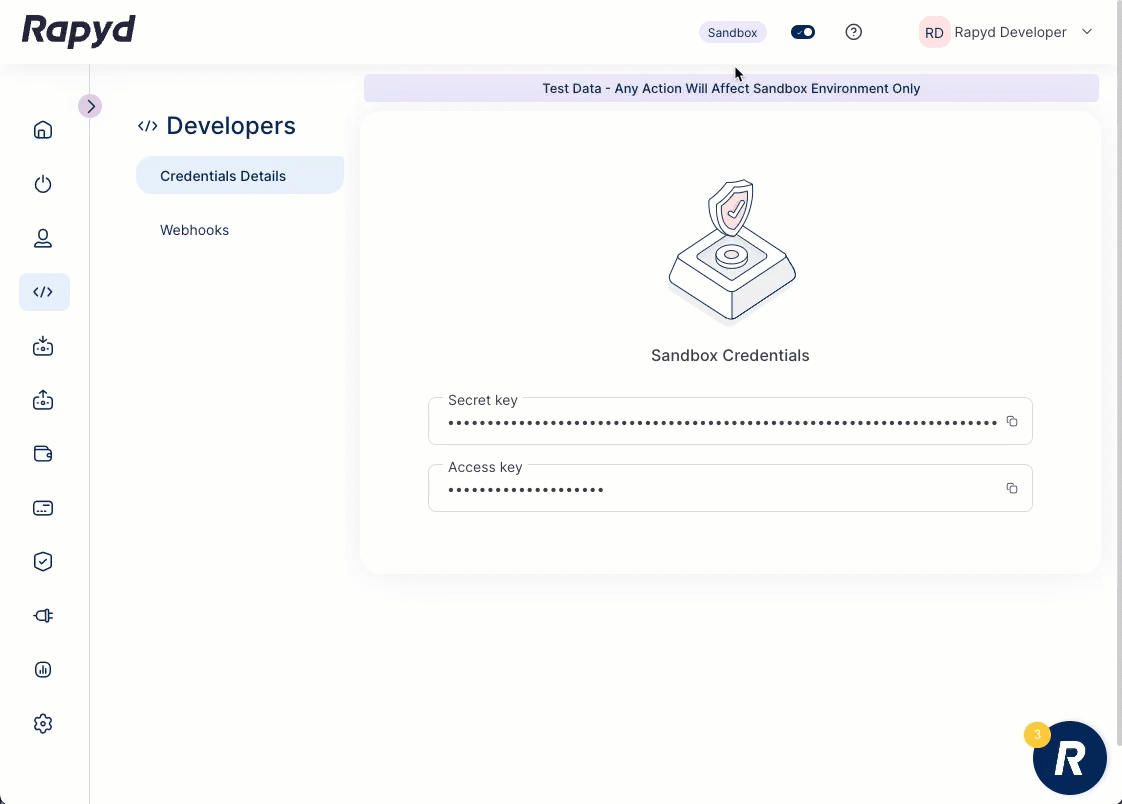The width and height of the screenshot is (1122, 804).
Task: Open the card icon in the sidebar
Action: pos(43,508)
